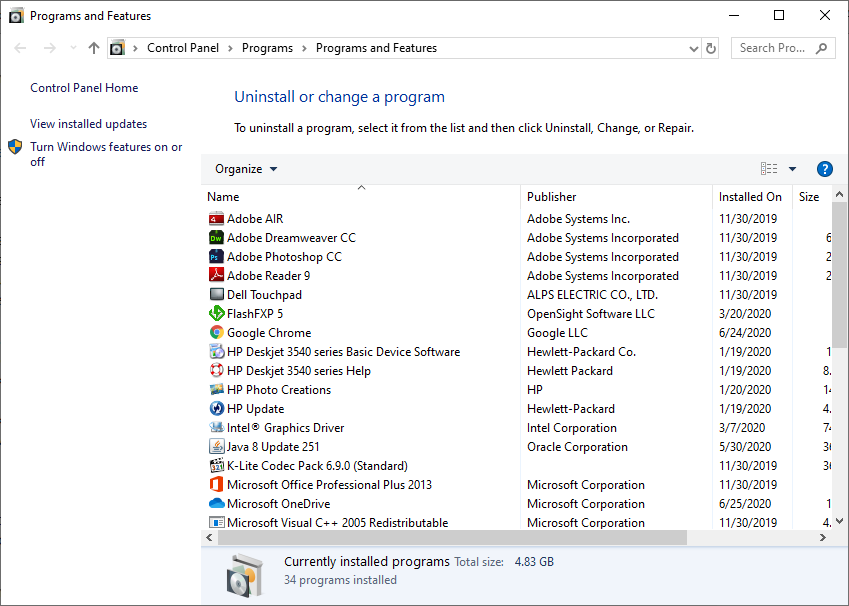Viewport: 849px width, 606px height.
Task: Click the Dell Touchpad icon
Action: 217,295
